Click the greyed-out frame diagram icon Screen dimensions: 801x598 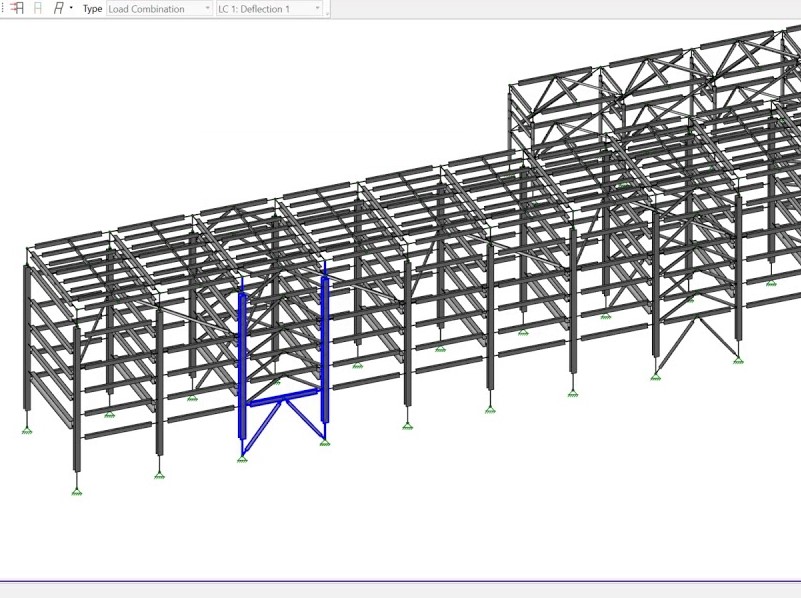pyautogui.click(x=38, y=8)
